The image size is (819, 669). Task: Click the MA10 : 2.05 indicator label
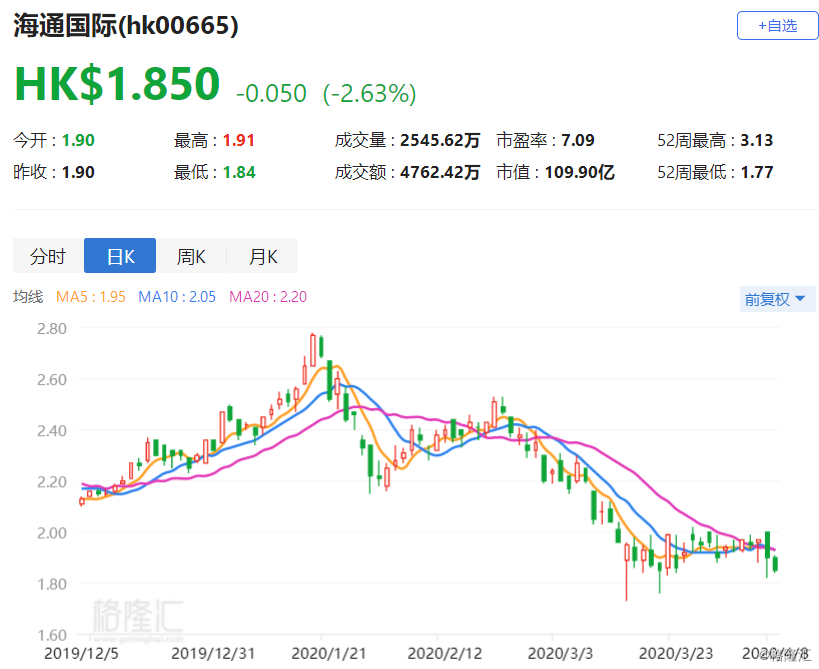coord(177,297)
